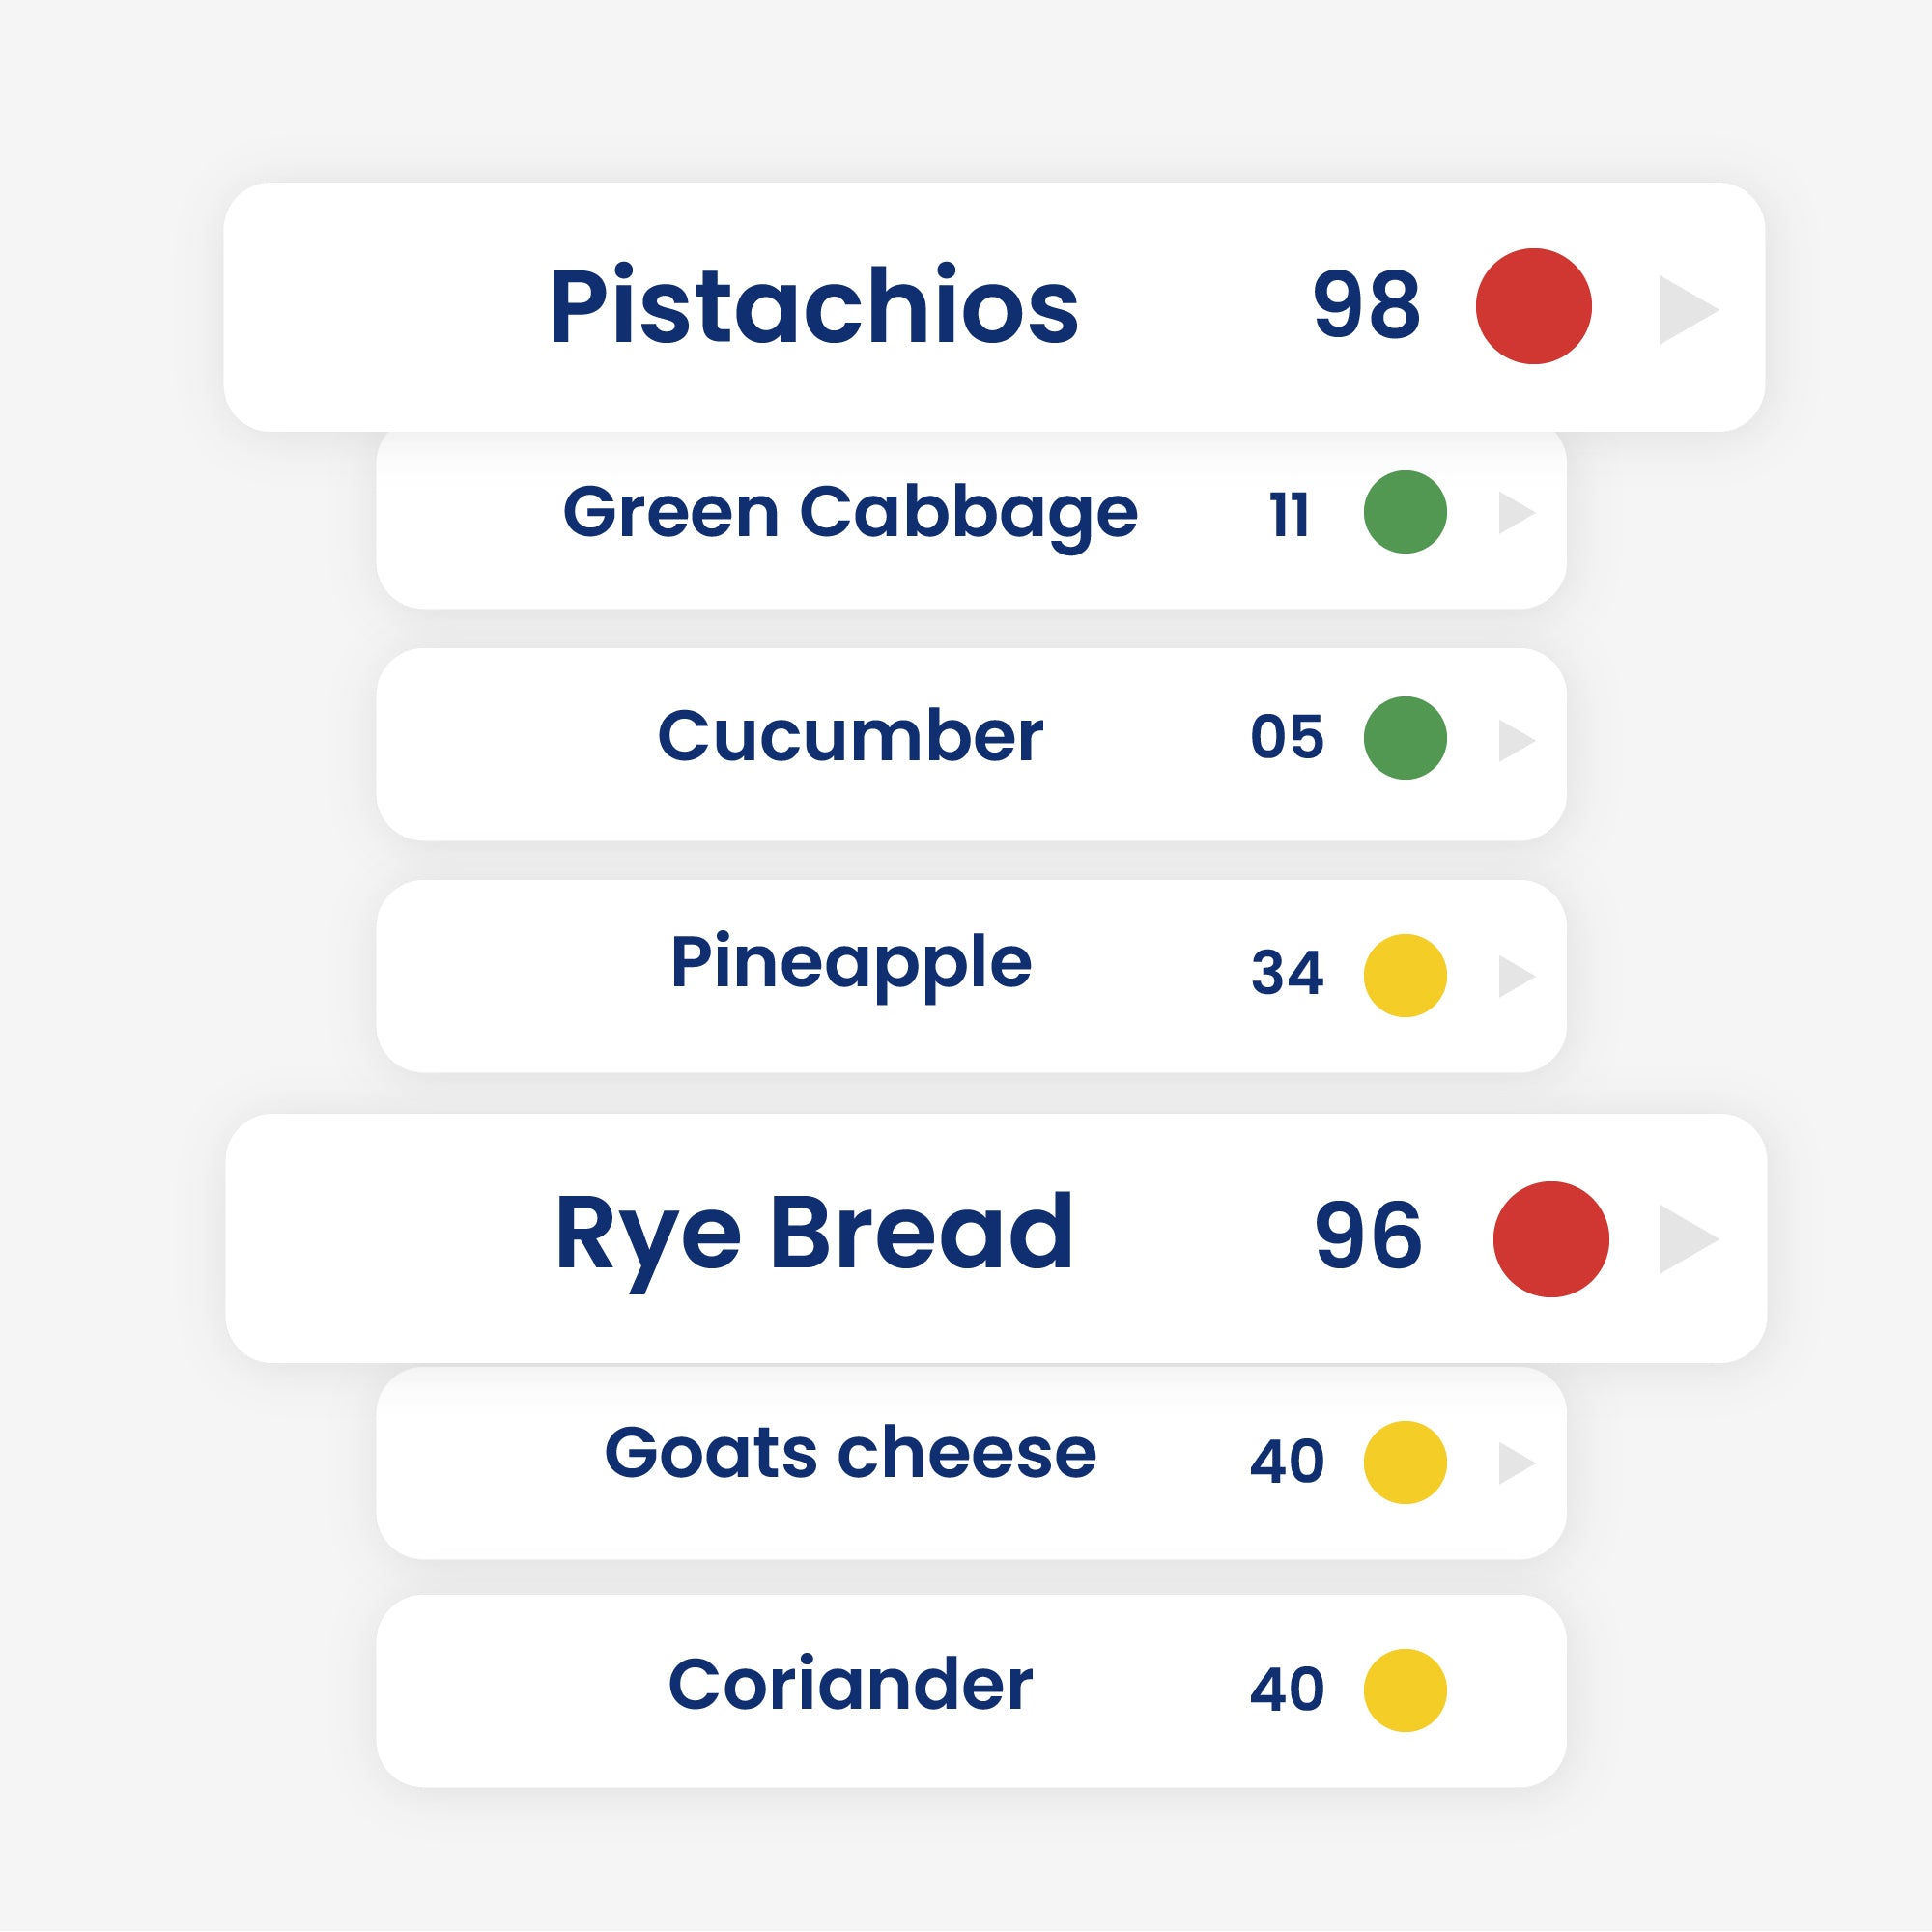
Task: Click the green status dot beside Cucumber
Action: tap(1405, 738)
